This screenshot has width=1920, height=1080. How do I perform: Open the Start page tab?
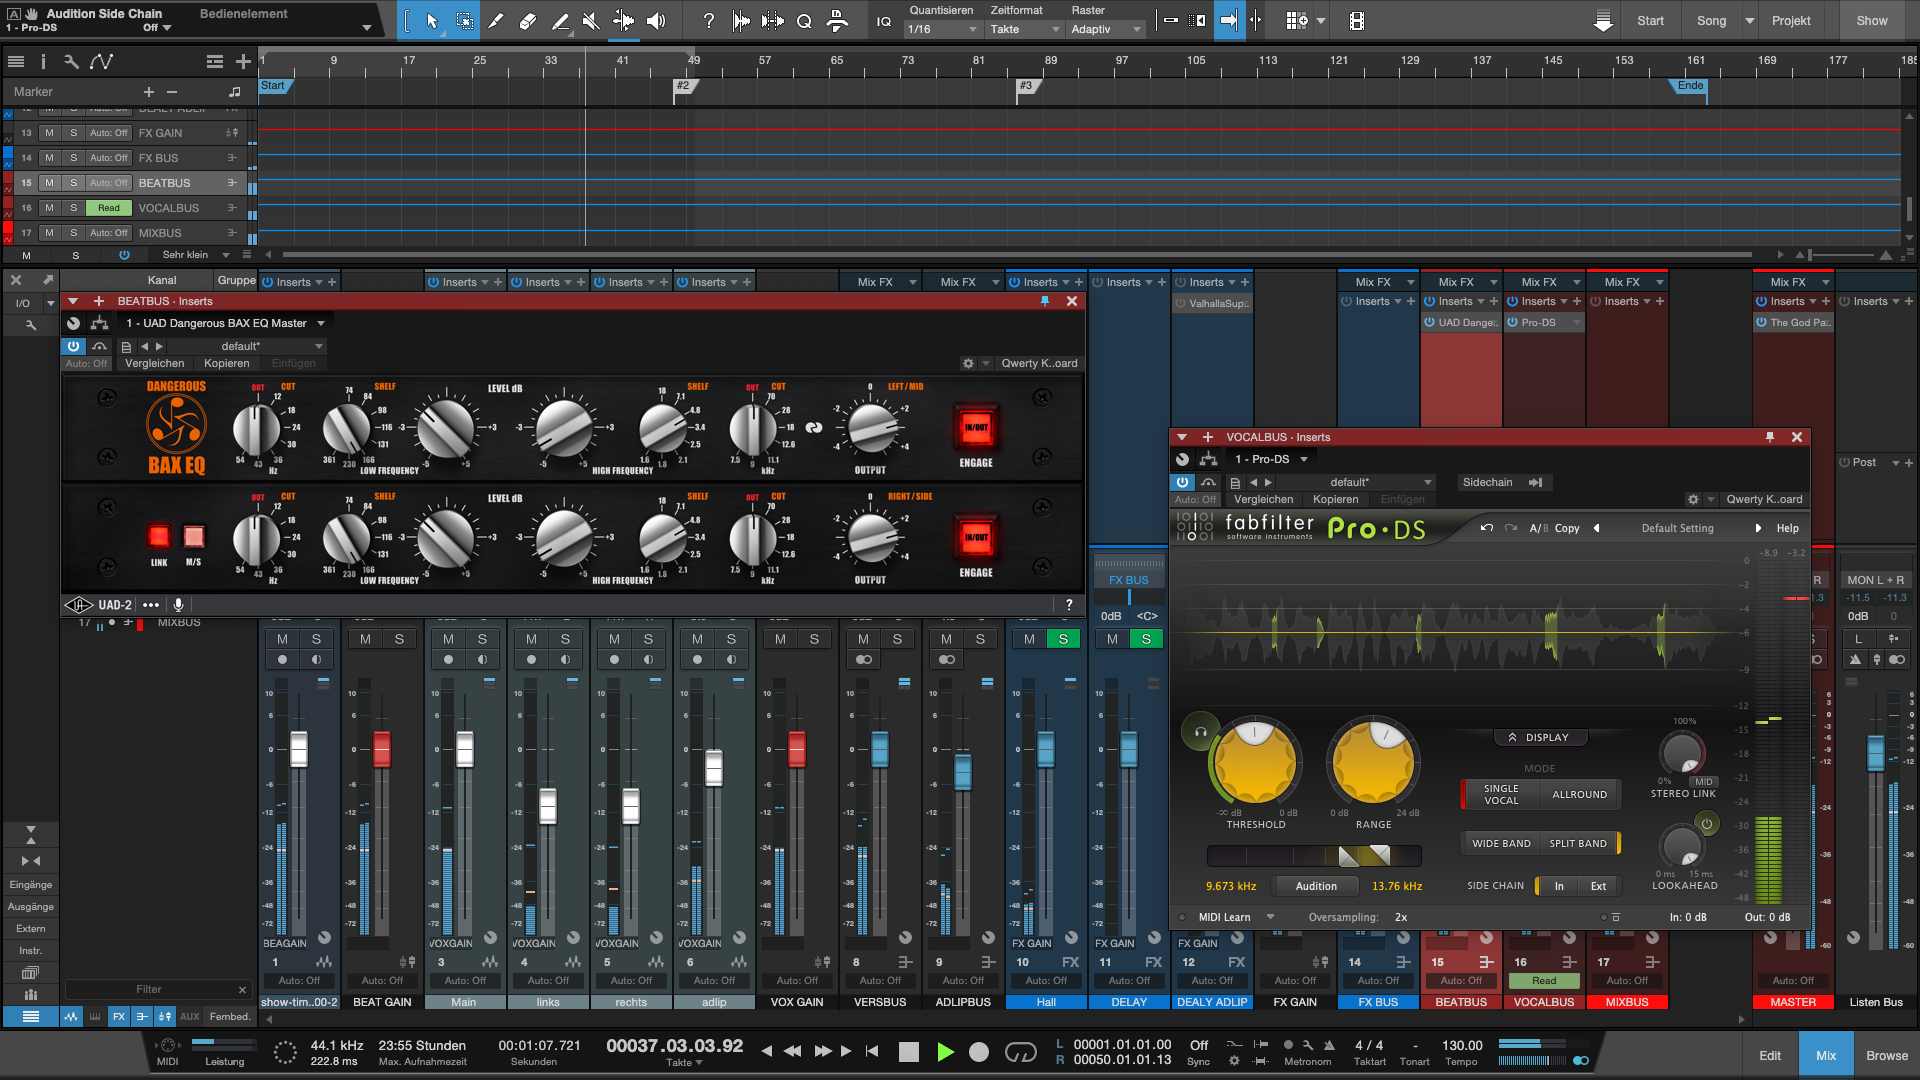[1650, 21]
